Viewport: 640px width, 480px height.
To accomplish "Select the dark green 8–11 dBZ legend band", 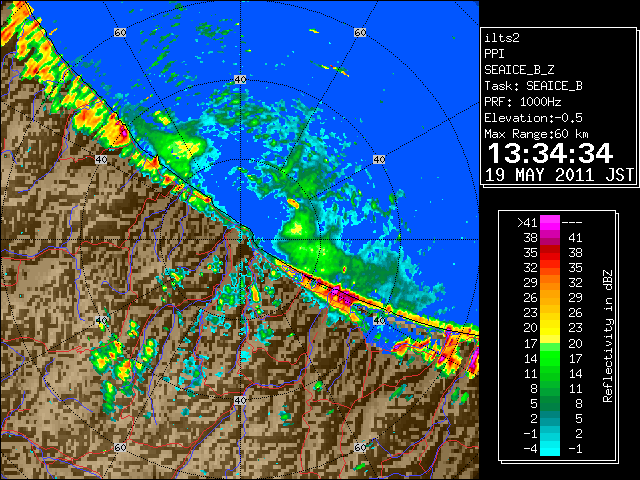I will [550, 388].
